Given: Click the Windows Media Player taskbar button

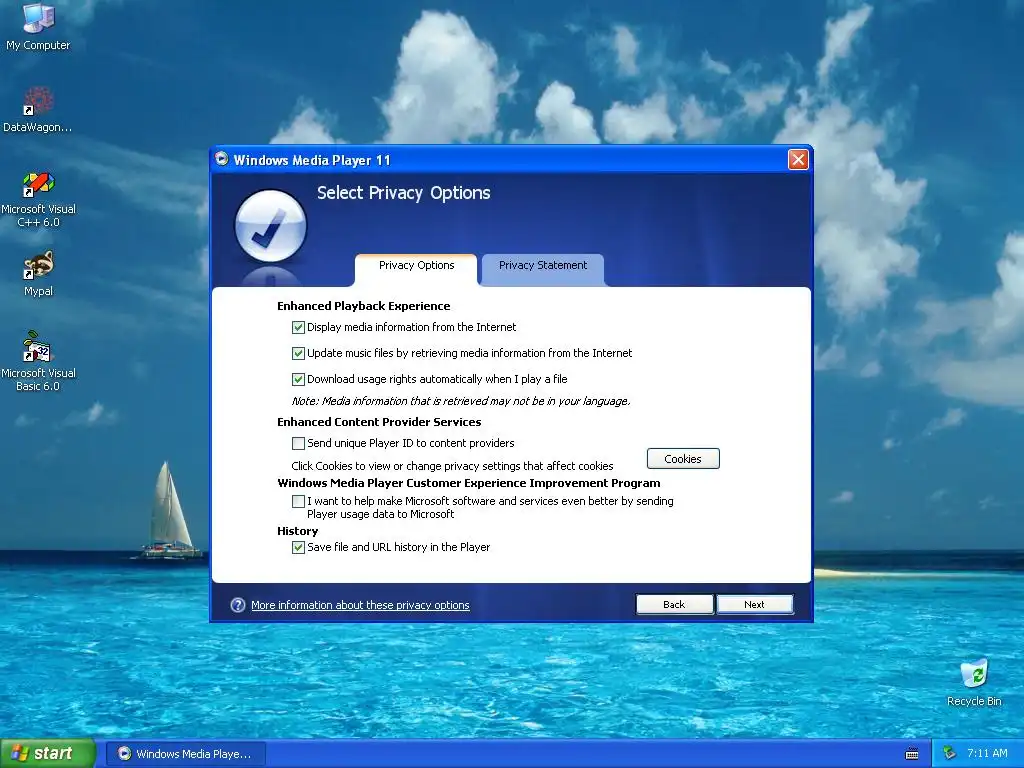Looking at the screenshot, I should [185, 754].
